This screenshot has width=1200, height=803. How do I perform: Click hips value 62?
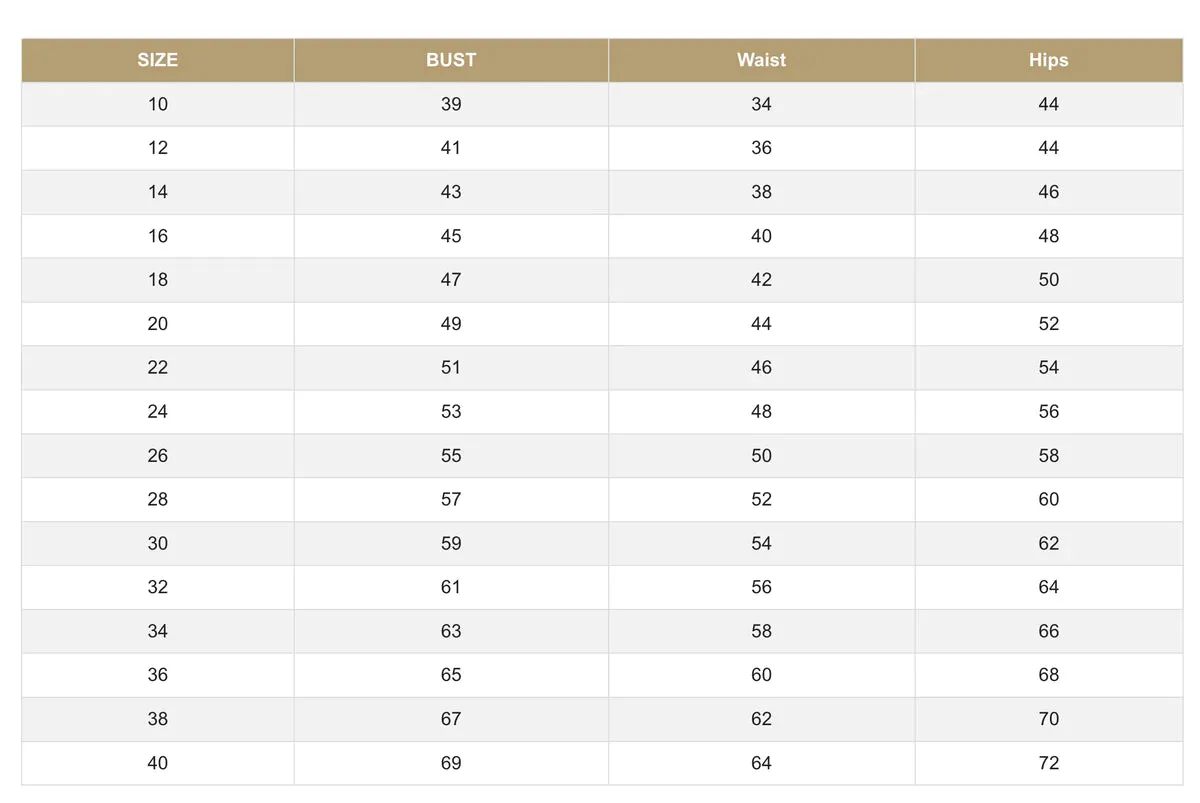[1048, 543]
